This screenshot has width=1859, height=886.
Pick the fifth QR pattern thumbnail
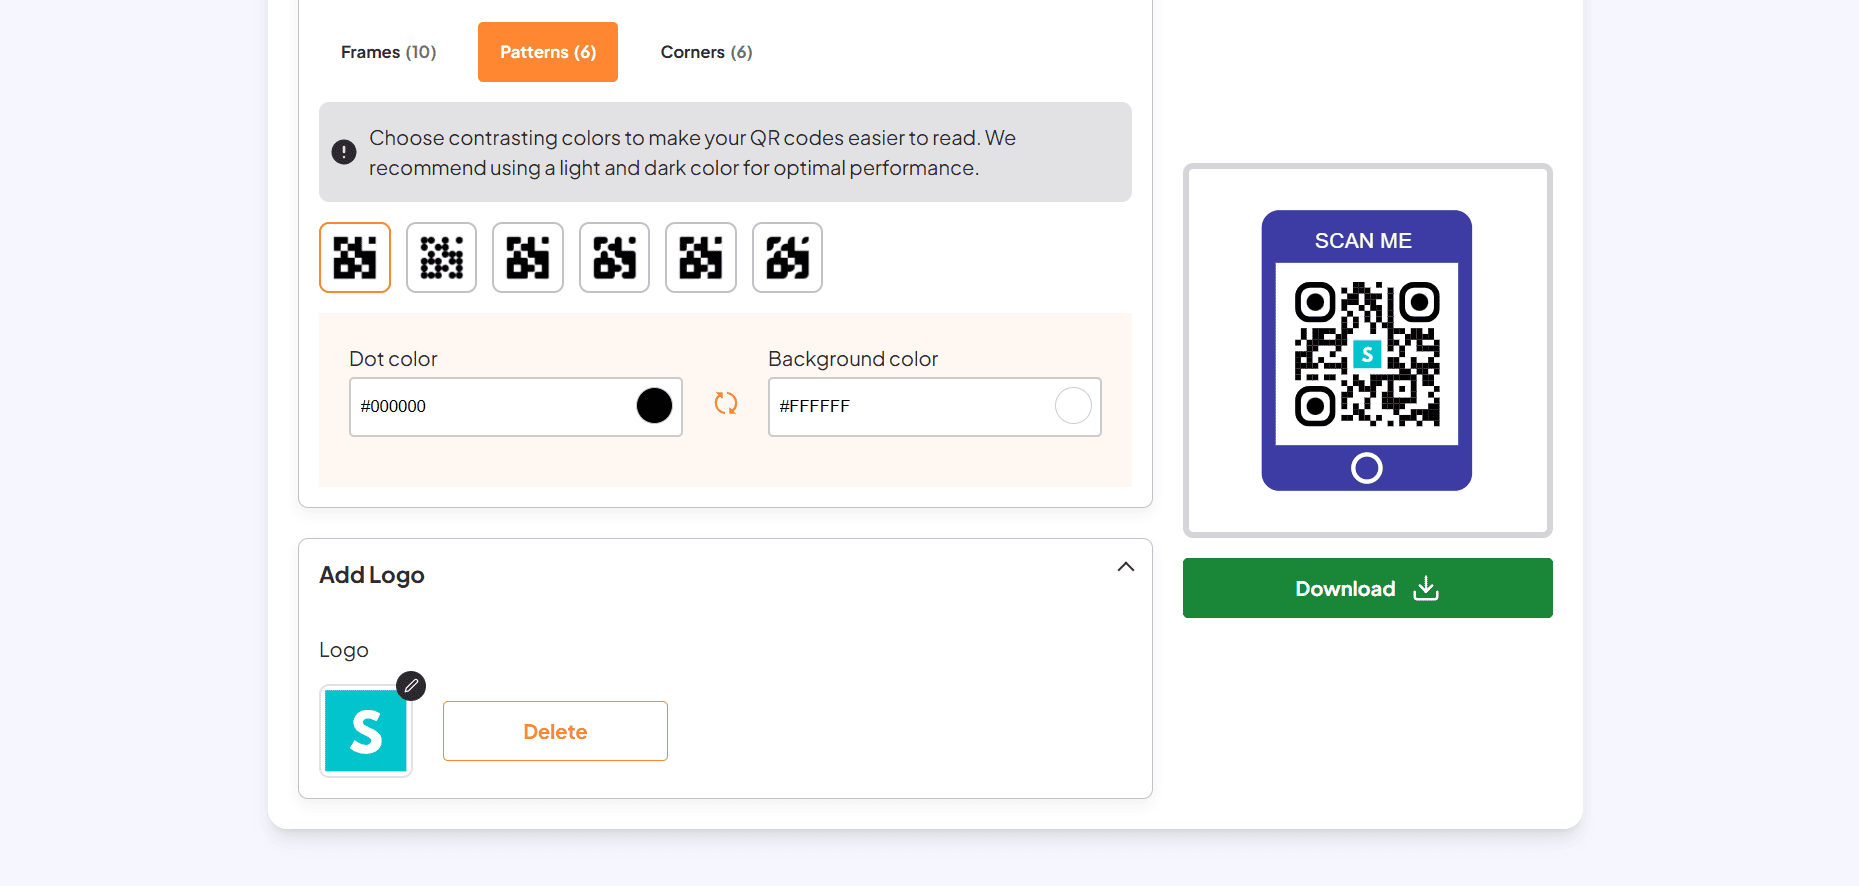point(700,257)
